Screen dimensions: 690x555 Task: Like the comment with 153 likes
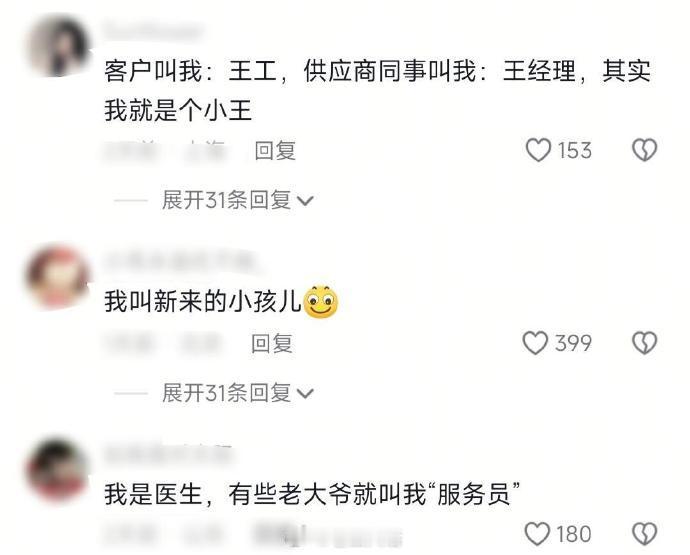538,150
